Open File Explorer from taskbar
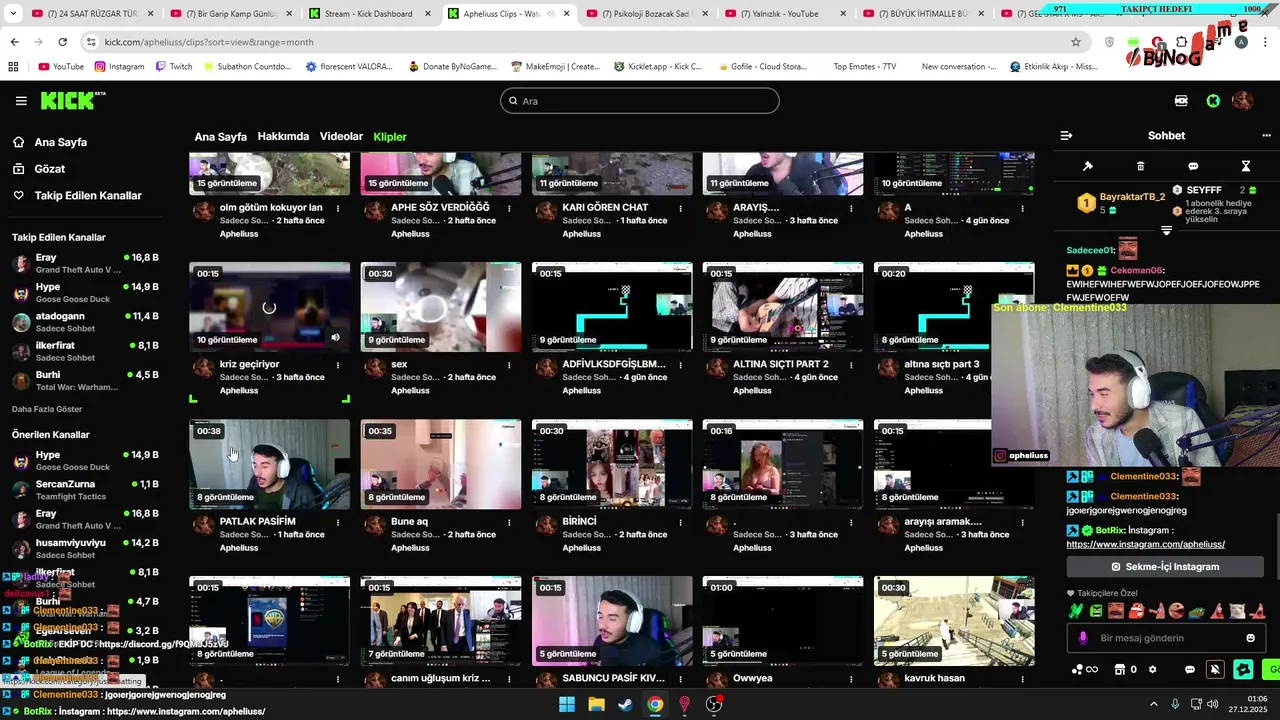The width and height of the screenshot is (1280, 720). pos(596,704)
